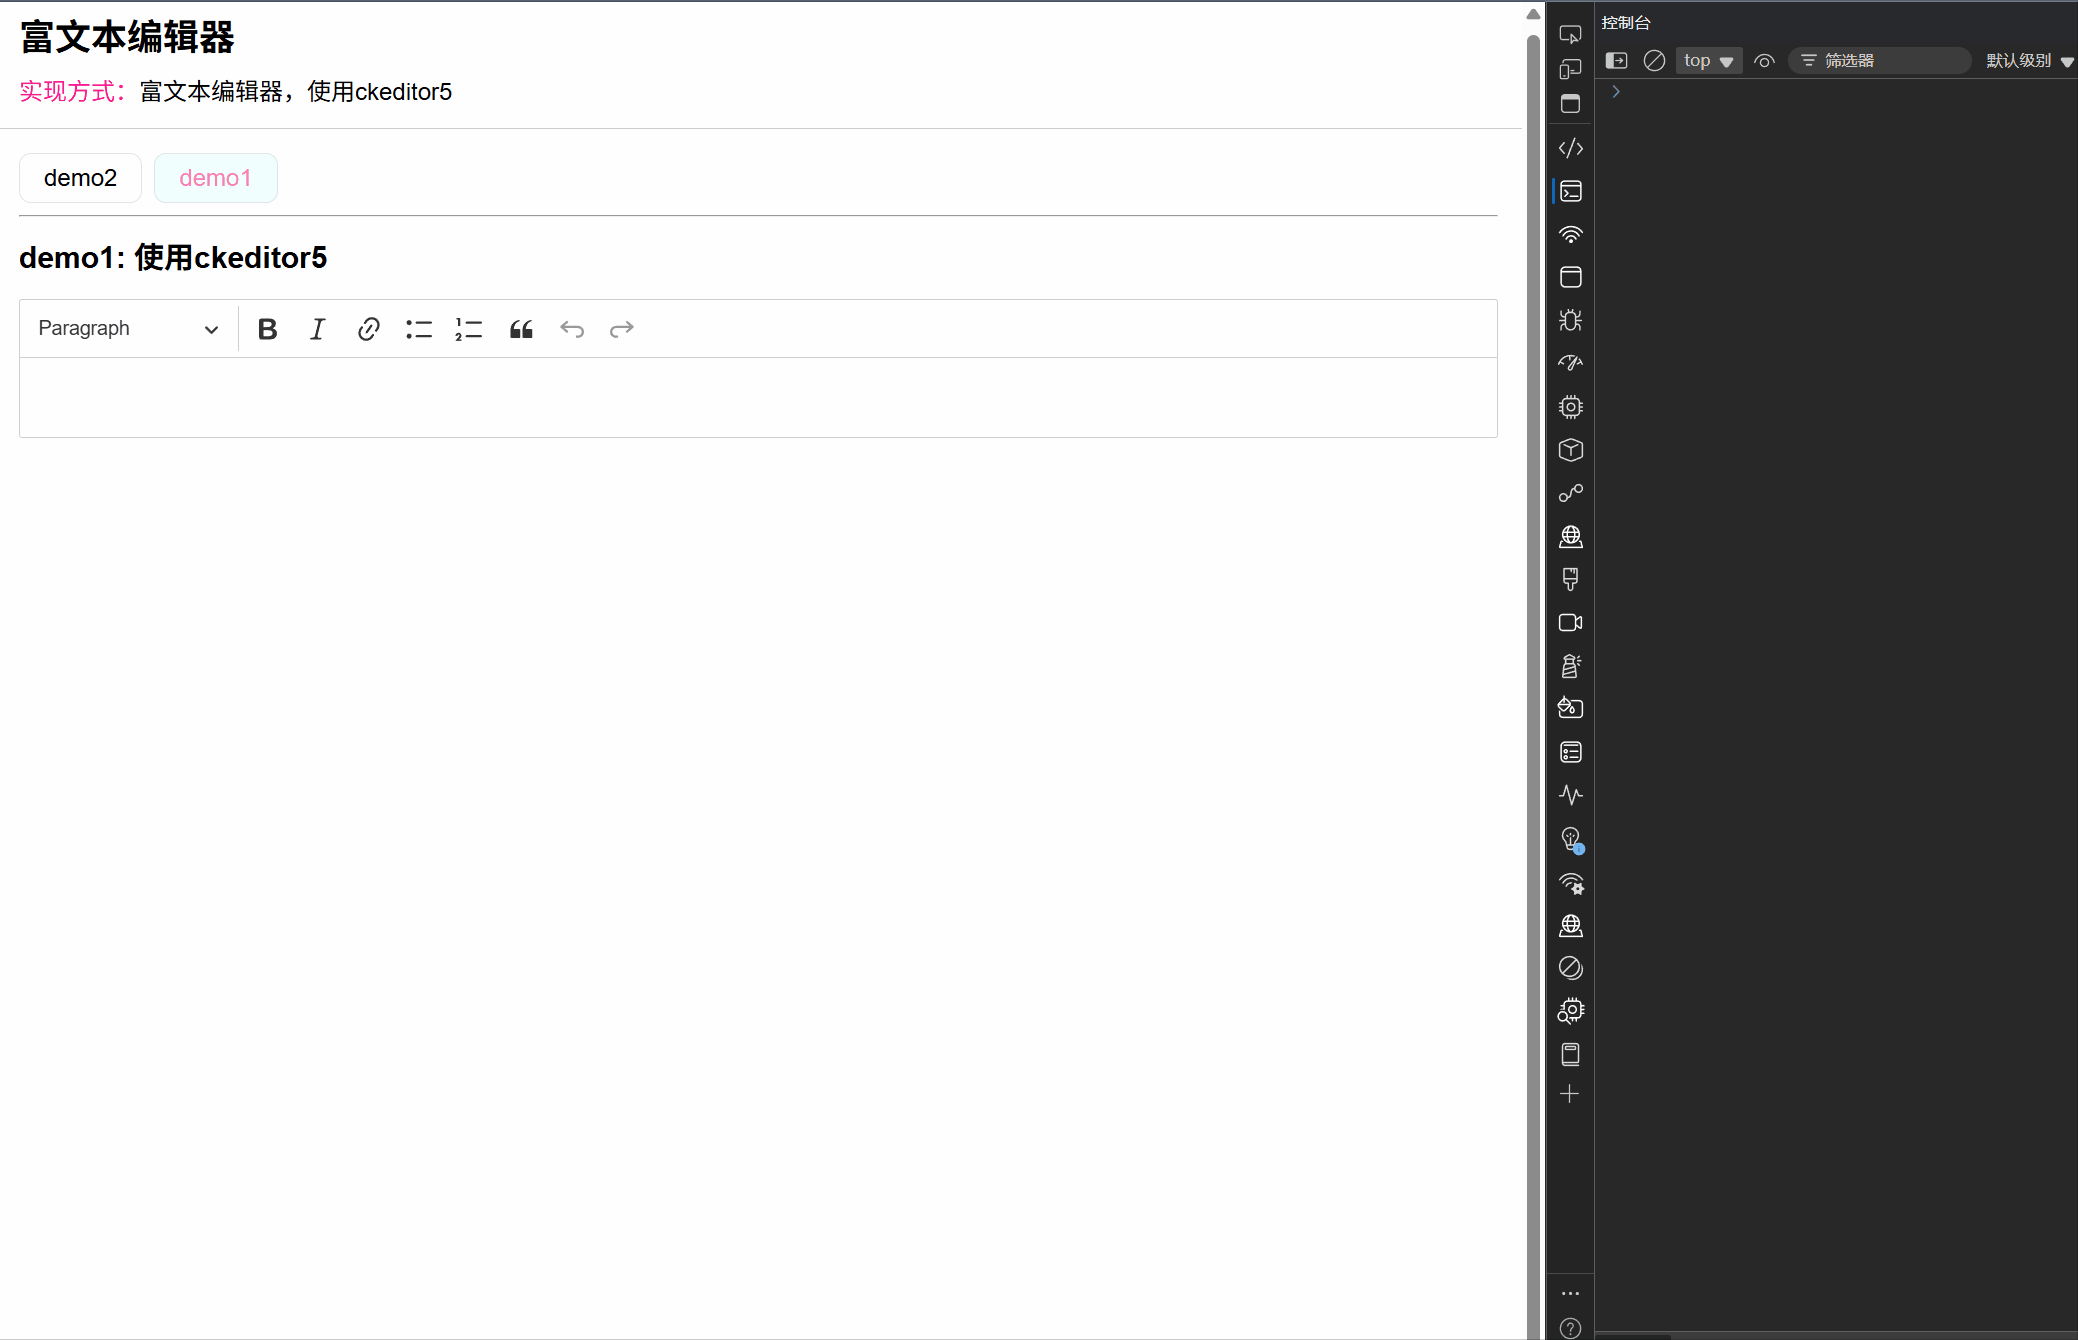This screenshot has width=2078, height=1340.
Task: Apply block quote formatting
Action: click(521, 329)
